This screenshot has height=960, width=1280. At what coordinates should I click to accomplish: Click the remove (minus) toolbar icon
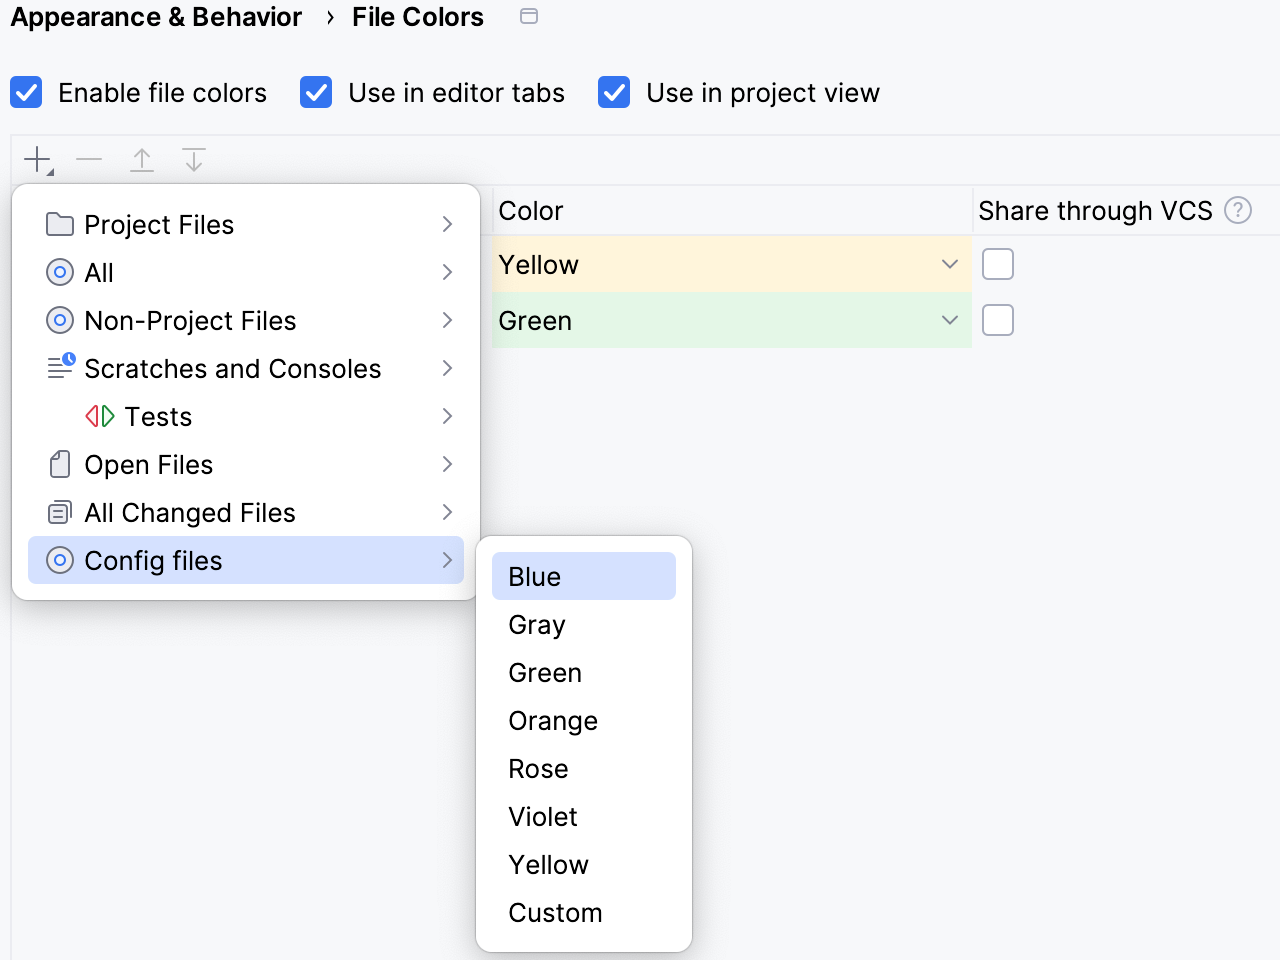tap(89, 160)
